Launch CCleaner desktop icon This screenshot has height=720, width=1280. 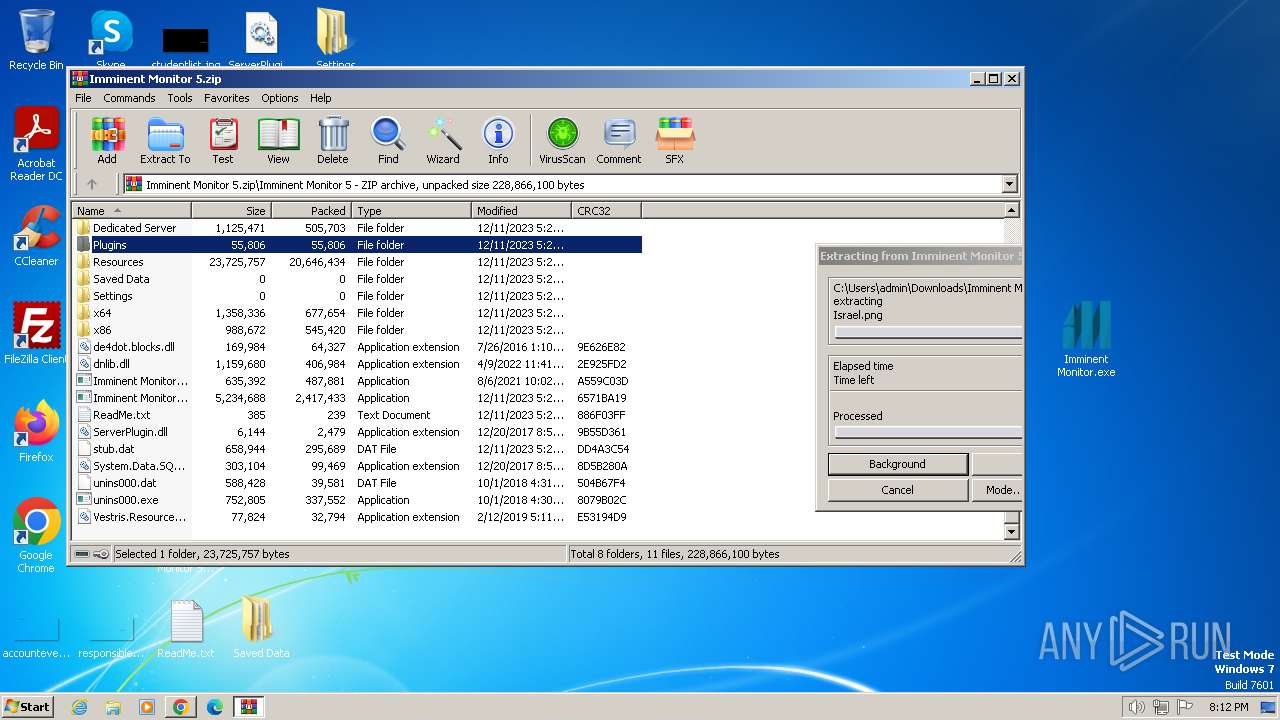point(36,237)
